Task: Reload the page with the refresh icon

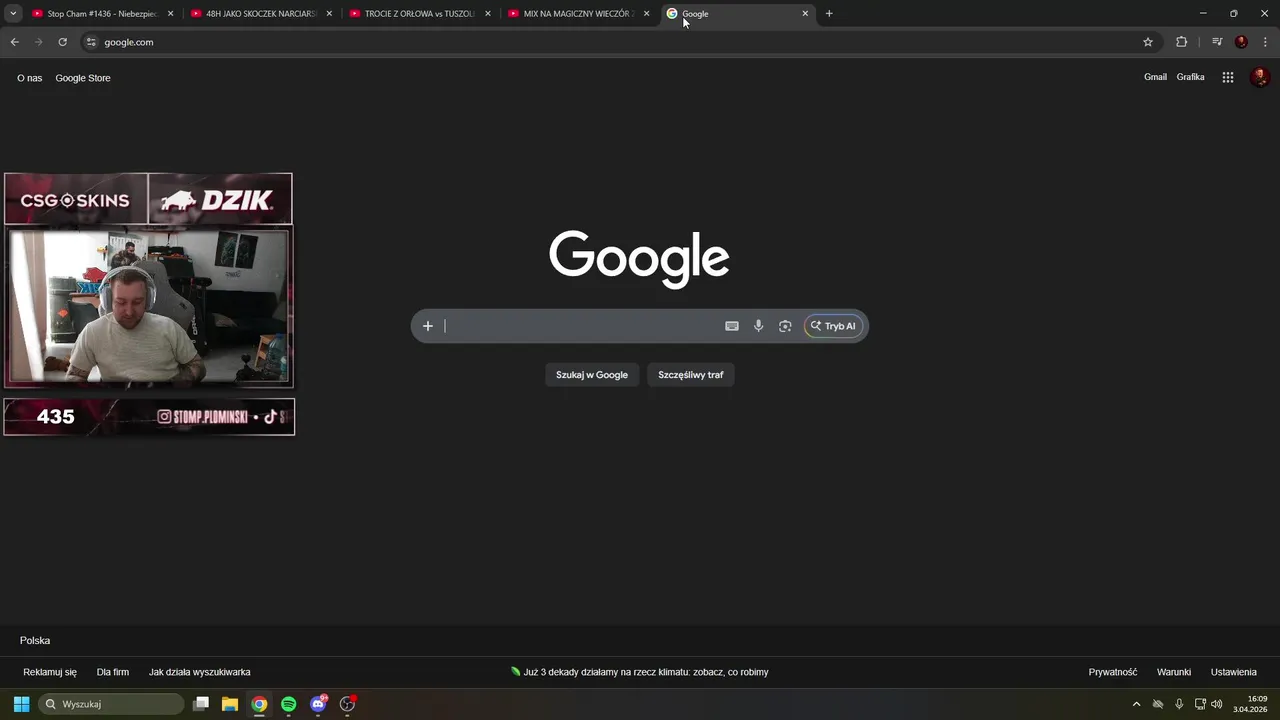Action: 62,42
